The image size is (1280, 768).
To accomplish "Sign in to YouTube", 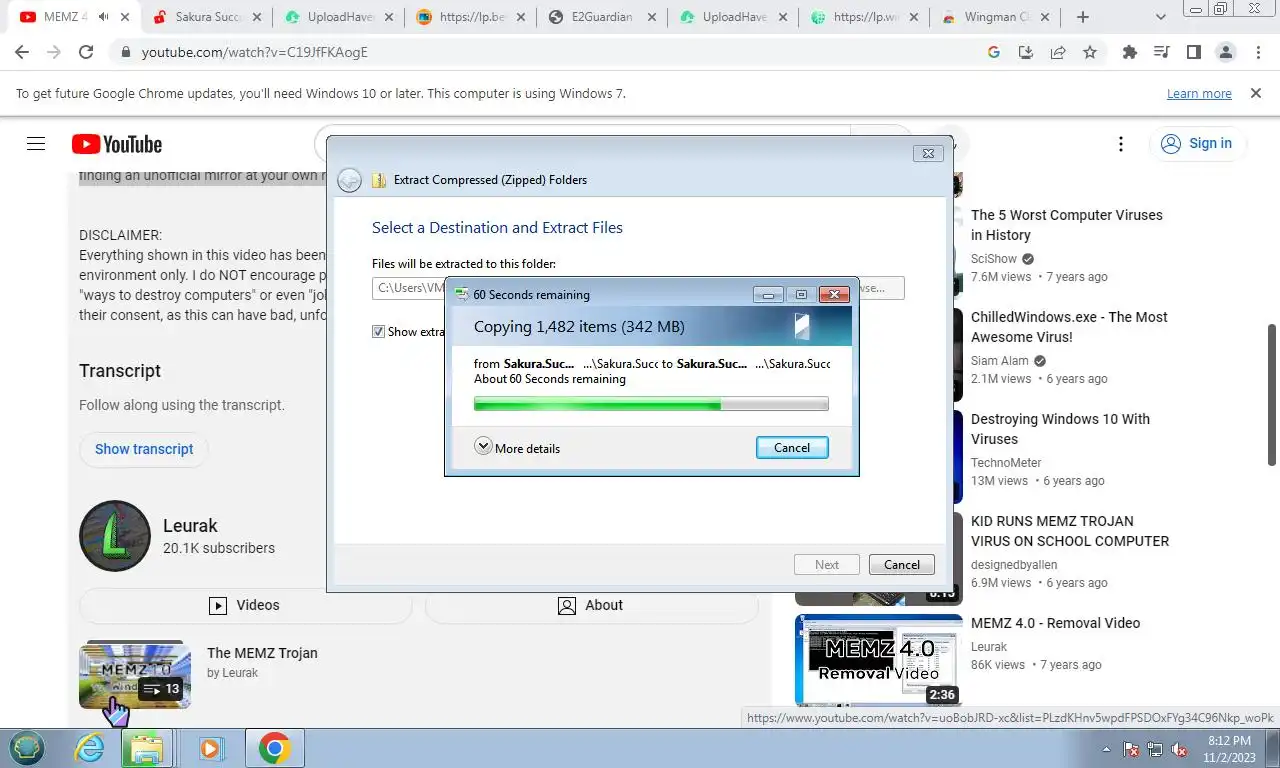I will click(x=1197, y=144).
